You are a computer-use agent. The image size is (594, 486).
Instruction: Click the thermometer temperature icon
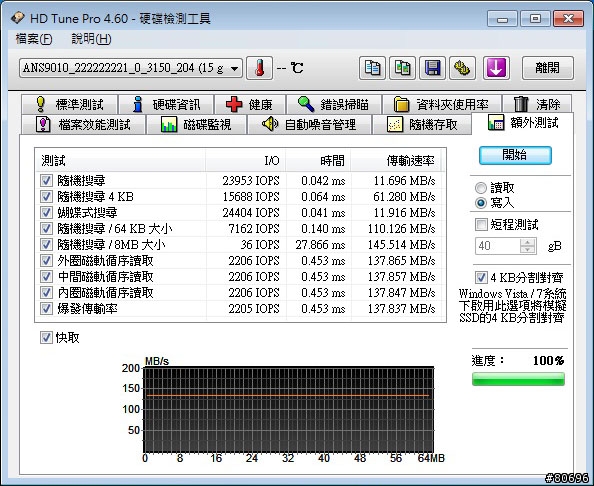coord(259,68)
